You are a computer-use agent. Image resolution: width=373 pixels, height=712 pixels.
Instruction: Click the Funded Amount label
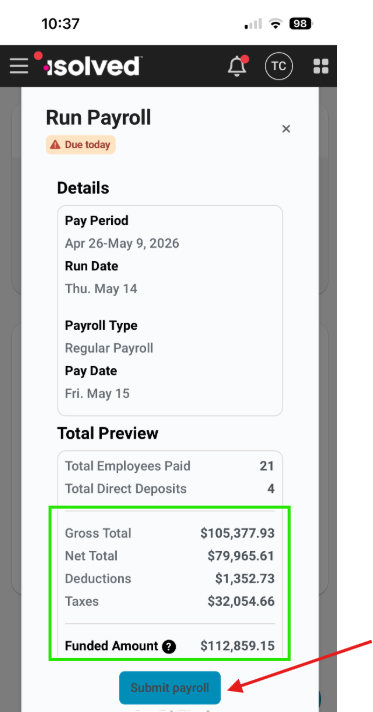[x=111, y=646]
